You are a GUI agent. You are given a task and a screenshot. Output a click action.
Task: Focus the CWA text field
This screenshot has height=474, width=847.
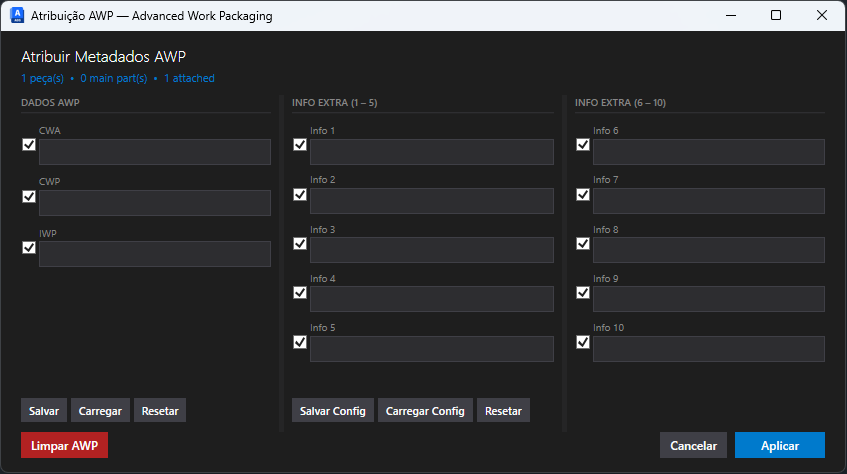click(x=154, y=152)
